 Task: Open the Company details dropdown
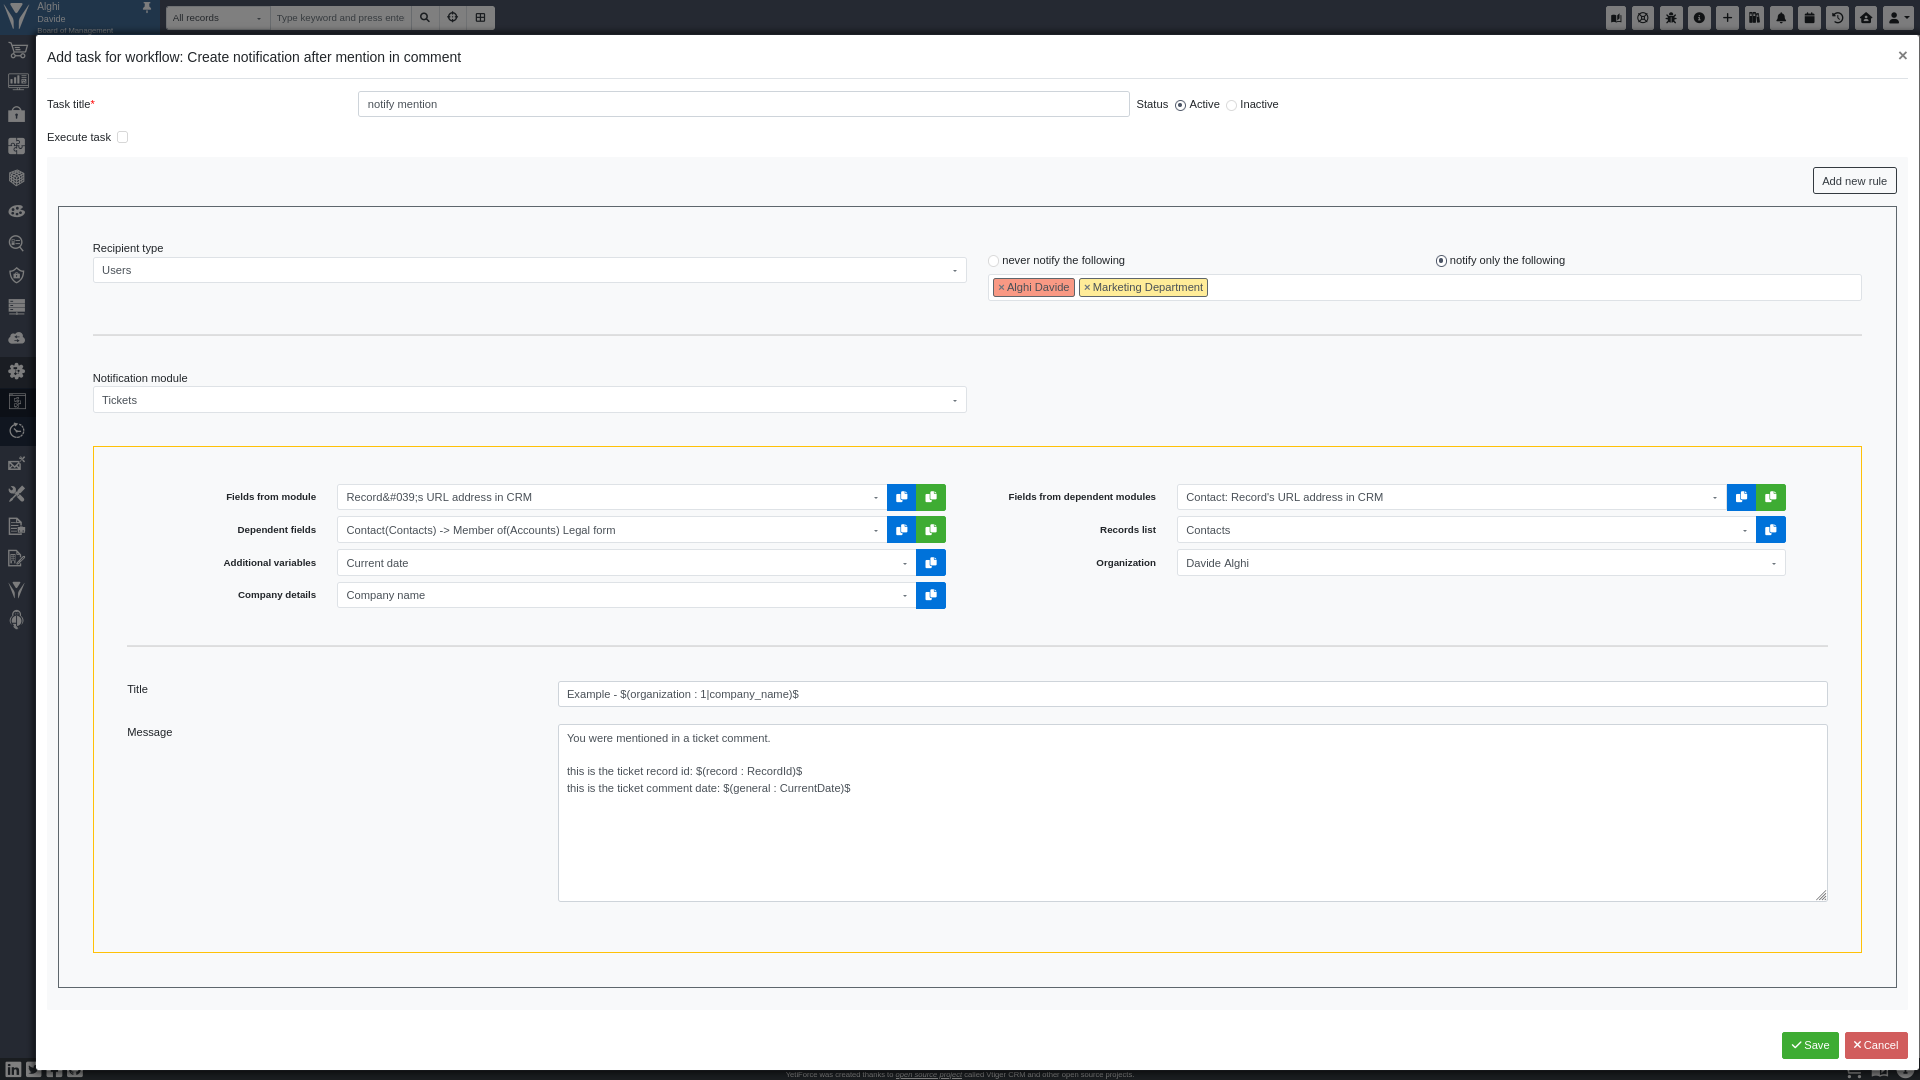(x=626, y=595)
